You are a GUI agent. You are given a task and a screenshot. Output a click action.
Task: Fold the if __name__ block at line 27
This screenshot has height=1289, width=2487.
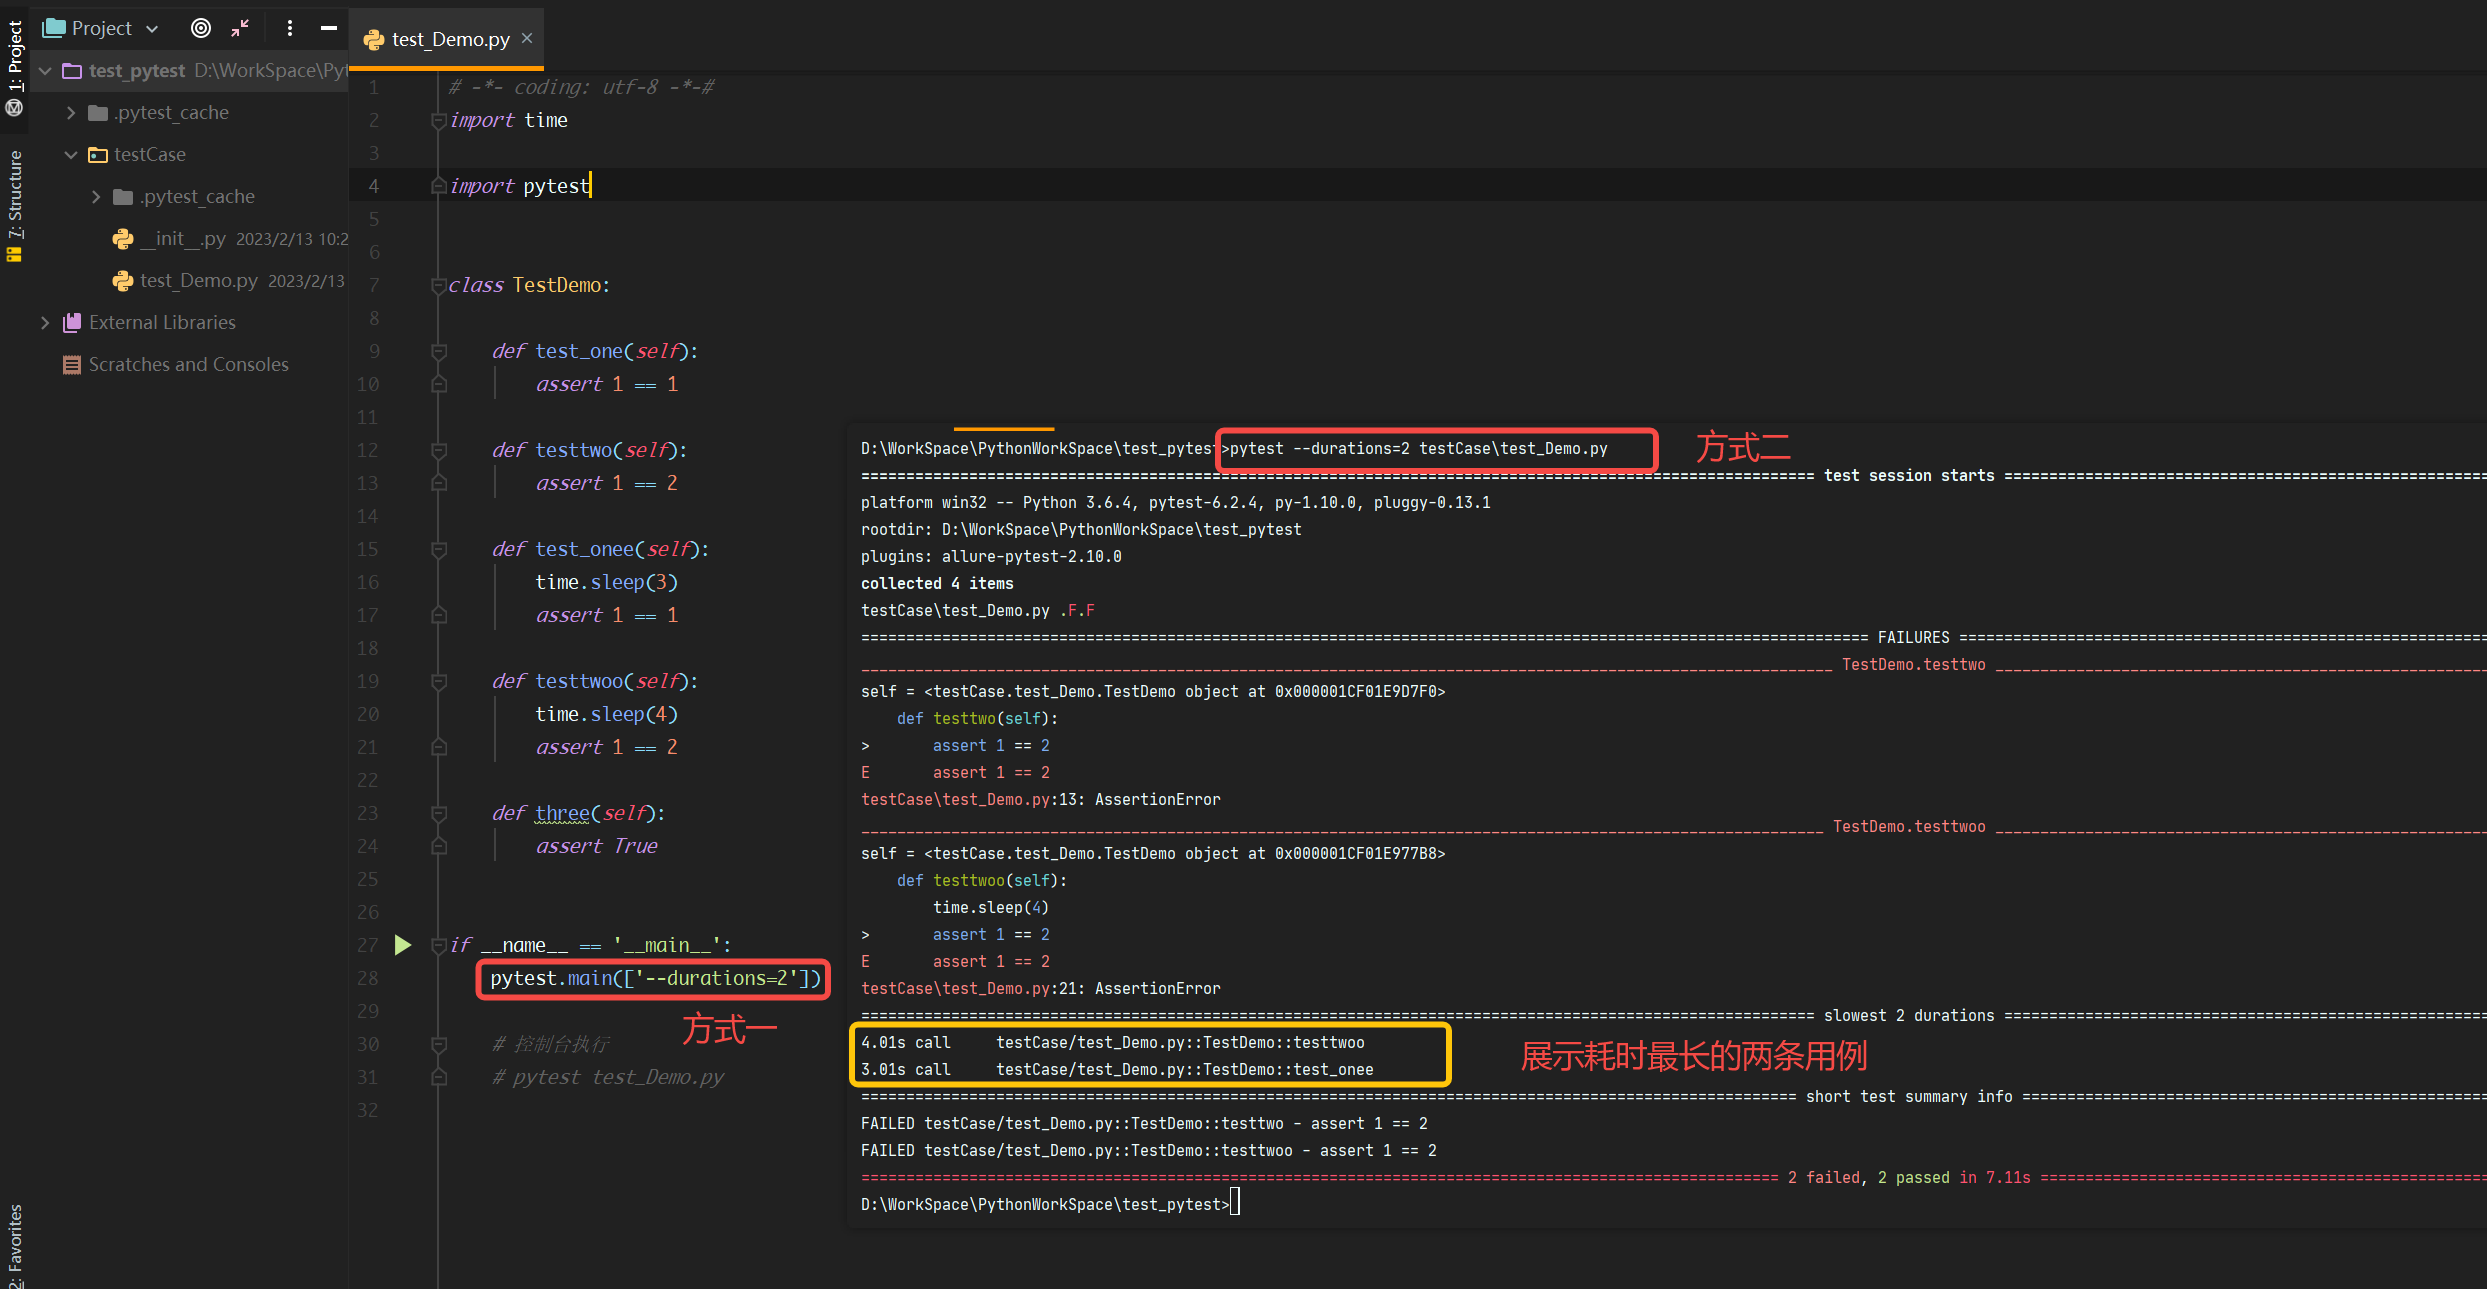pos(438,946)
